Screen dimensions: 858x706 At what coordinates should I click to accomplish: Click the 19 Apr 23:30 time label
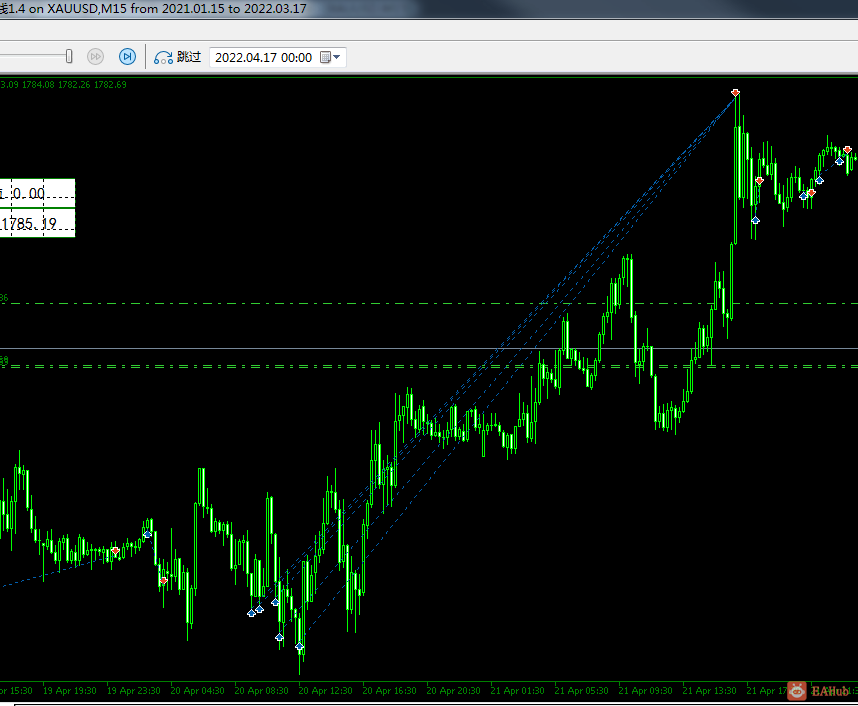click(134, 691)
